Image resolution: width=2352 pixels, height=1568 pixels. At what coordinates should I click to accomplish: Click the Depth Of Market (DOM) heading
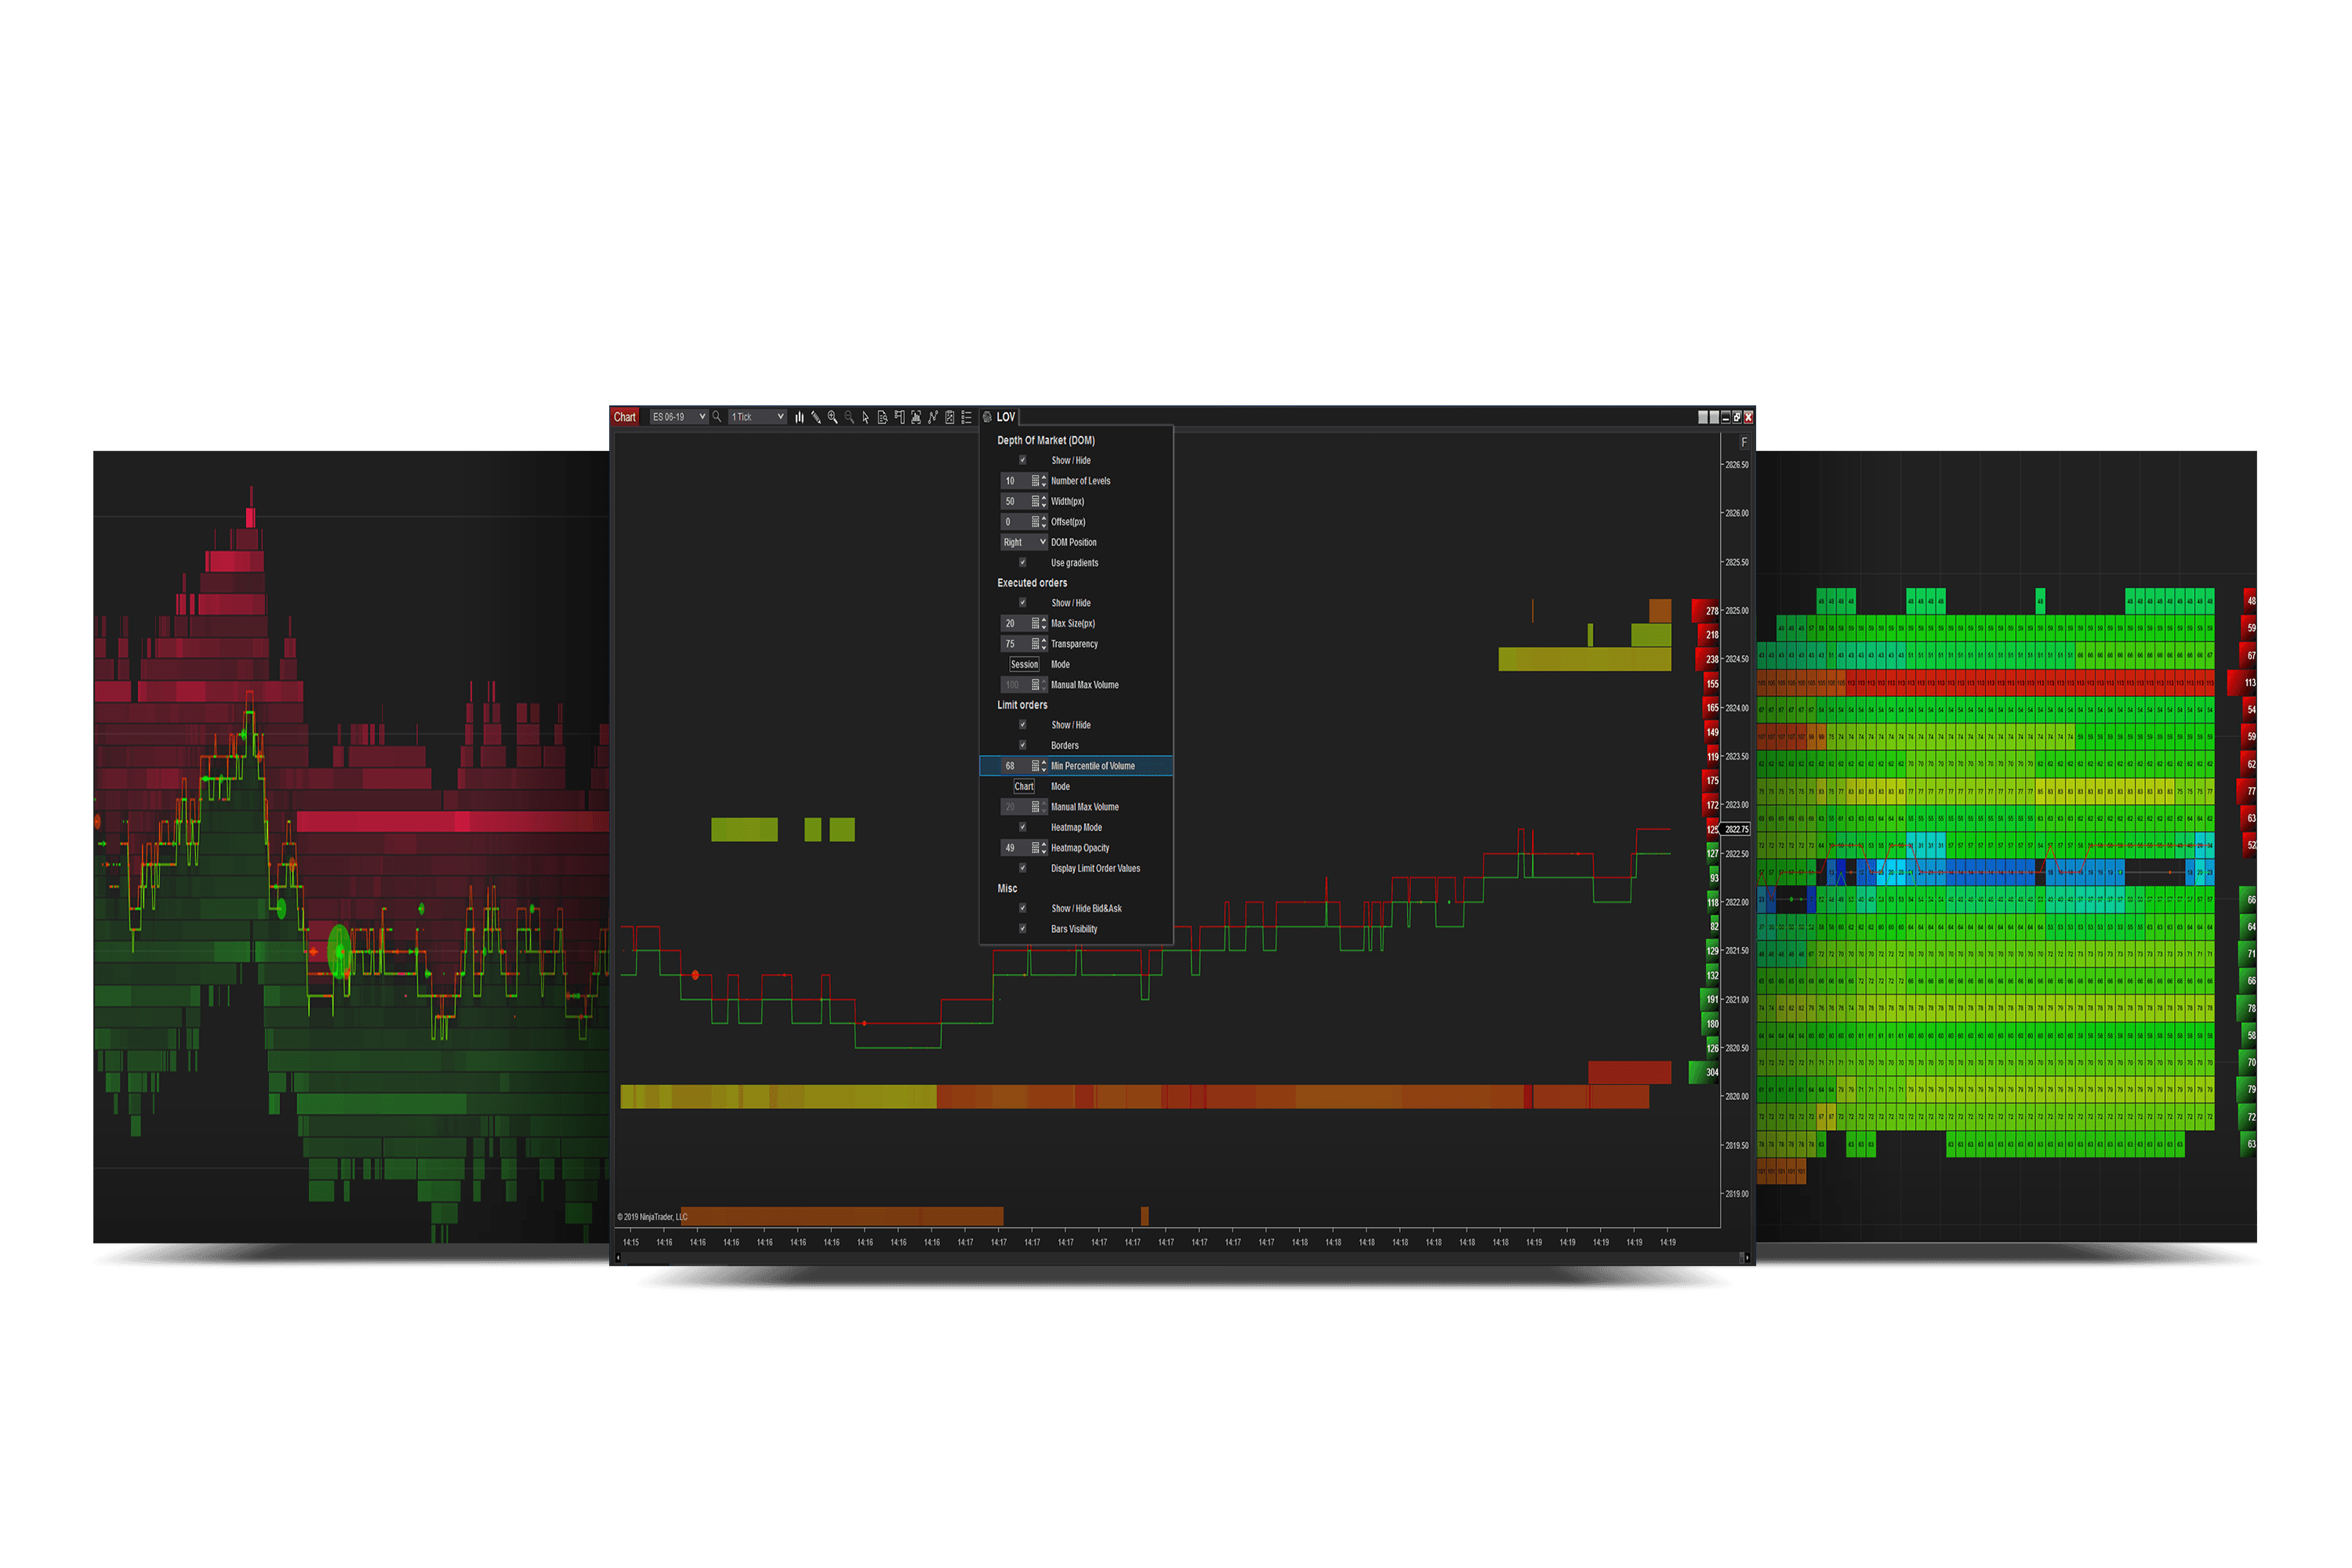click(x=1046, y=440)
